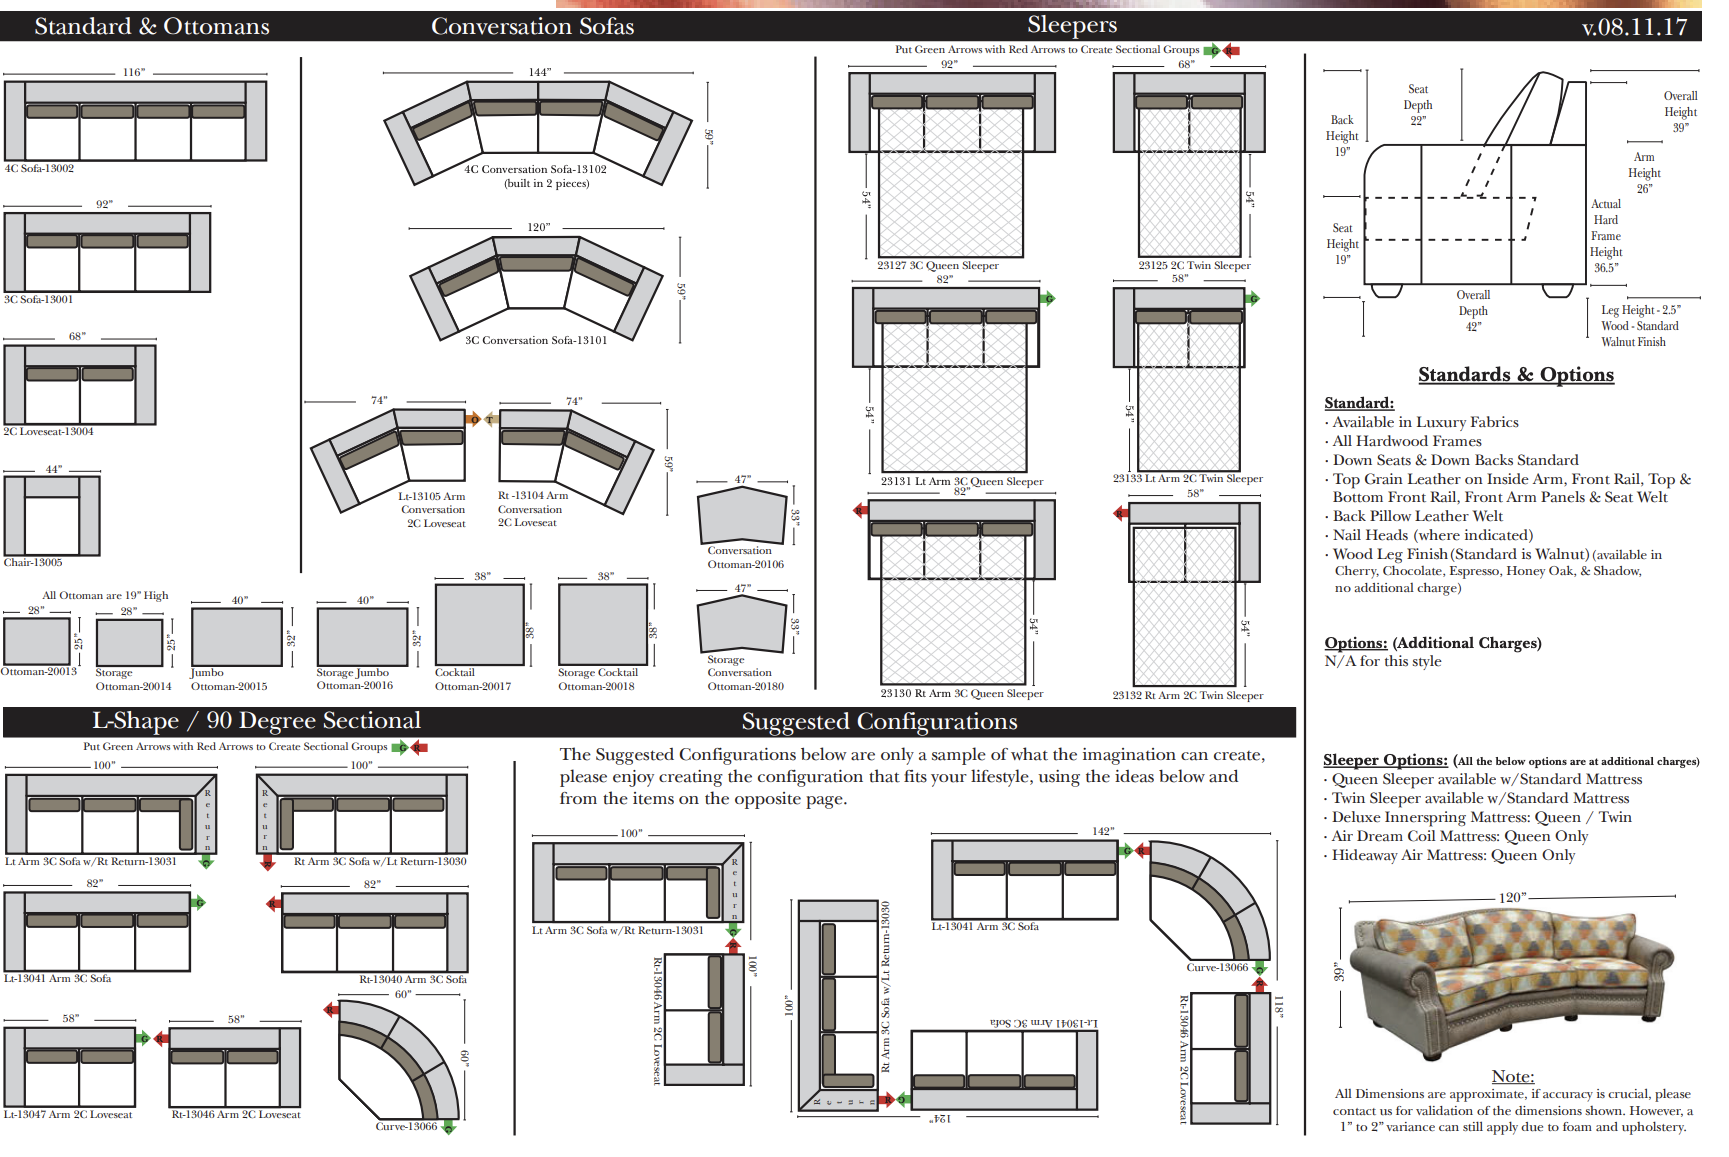Click the green arrow icon in Sleepers header note
This screenshot has height=1157, width=1729.
click(1213, 50)
